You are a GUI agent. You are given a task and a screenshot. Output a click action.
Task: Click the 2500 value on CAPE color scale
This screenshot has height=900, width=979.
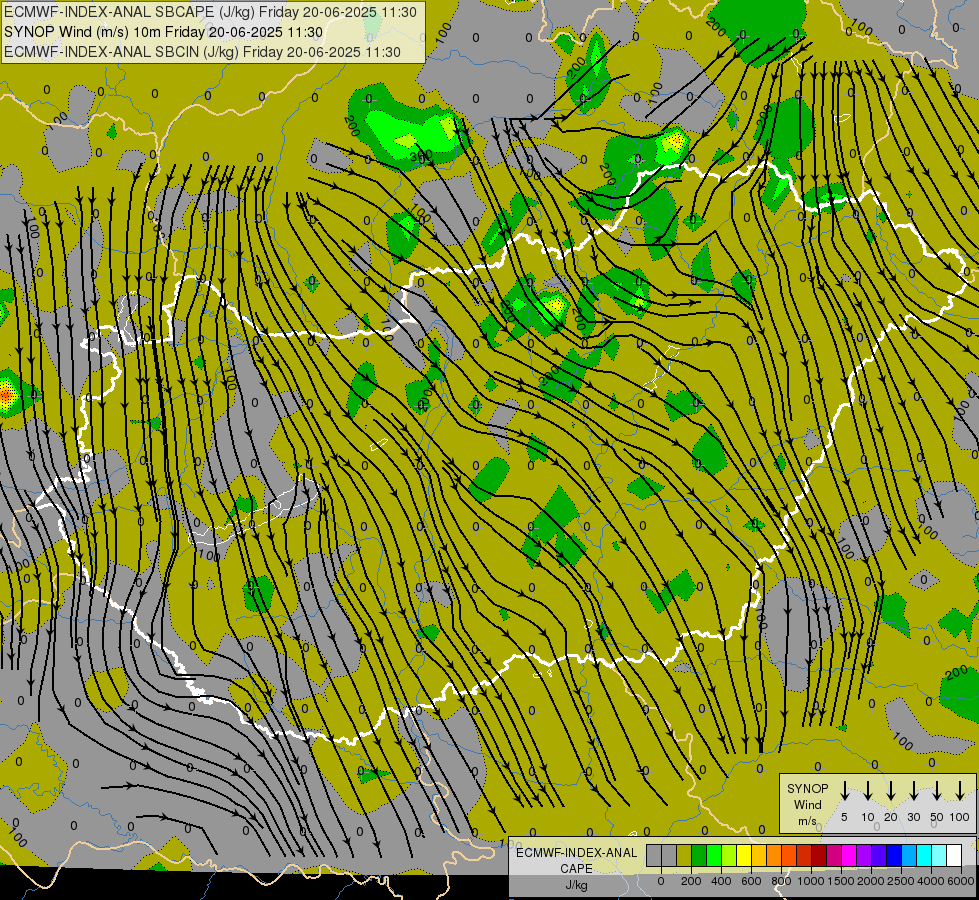901,881
